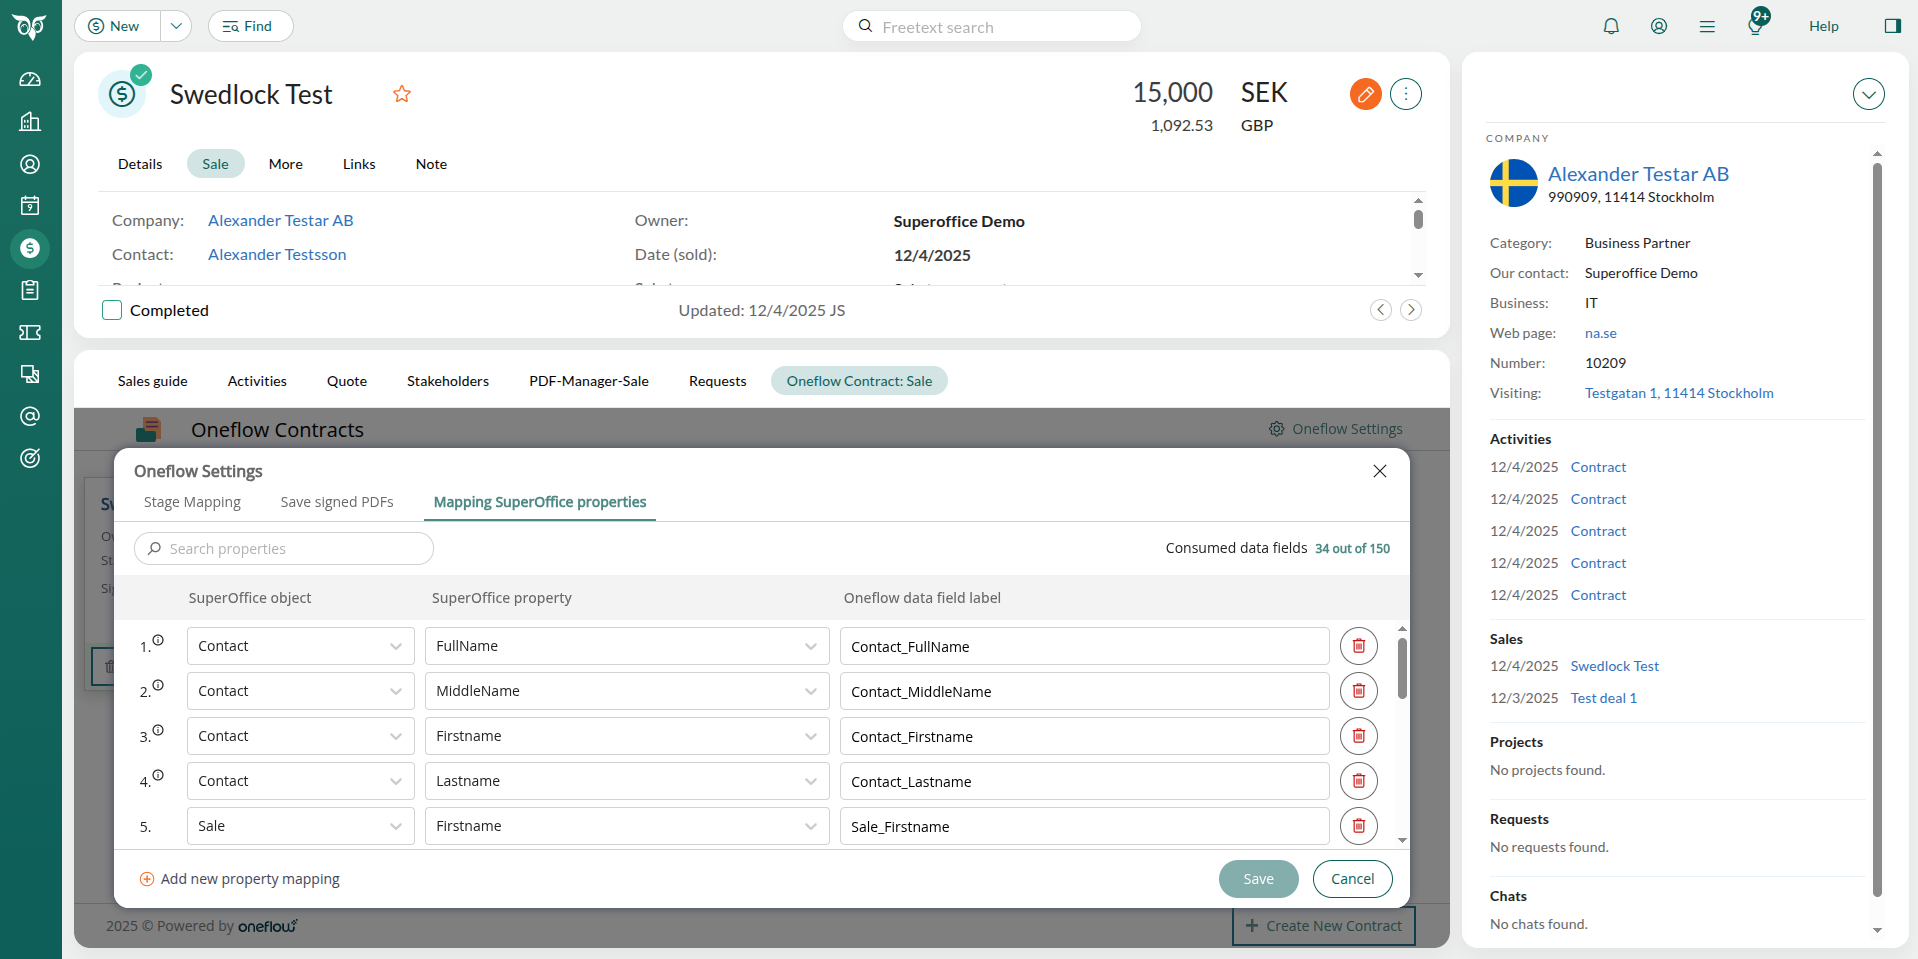Screen dimensions: 1918x959
Task: Open the hamburger main menu
Action: [1707, 26]
